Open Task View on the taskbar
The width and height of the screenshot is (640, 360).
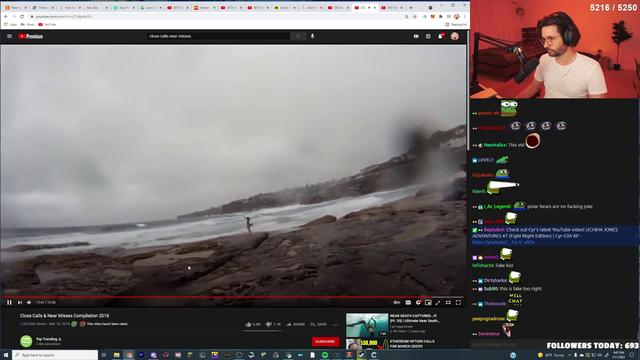[x=104, y=355]
